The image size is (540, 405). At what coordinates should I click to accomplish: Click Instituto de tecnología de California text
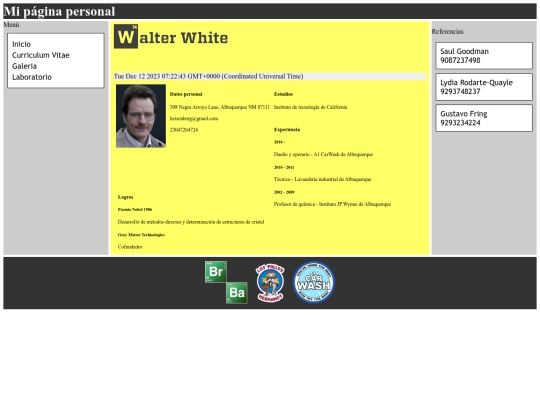(x=310, y=107)
